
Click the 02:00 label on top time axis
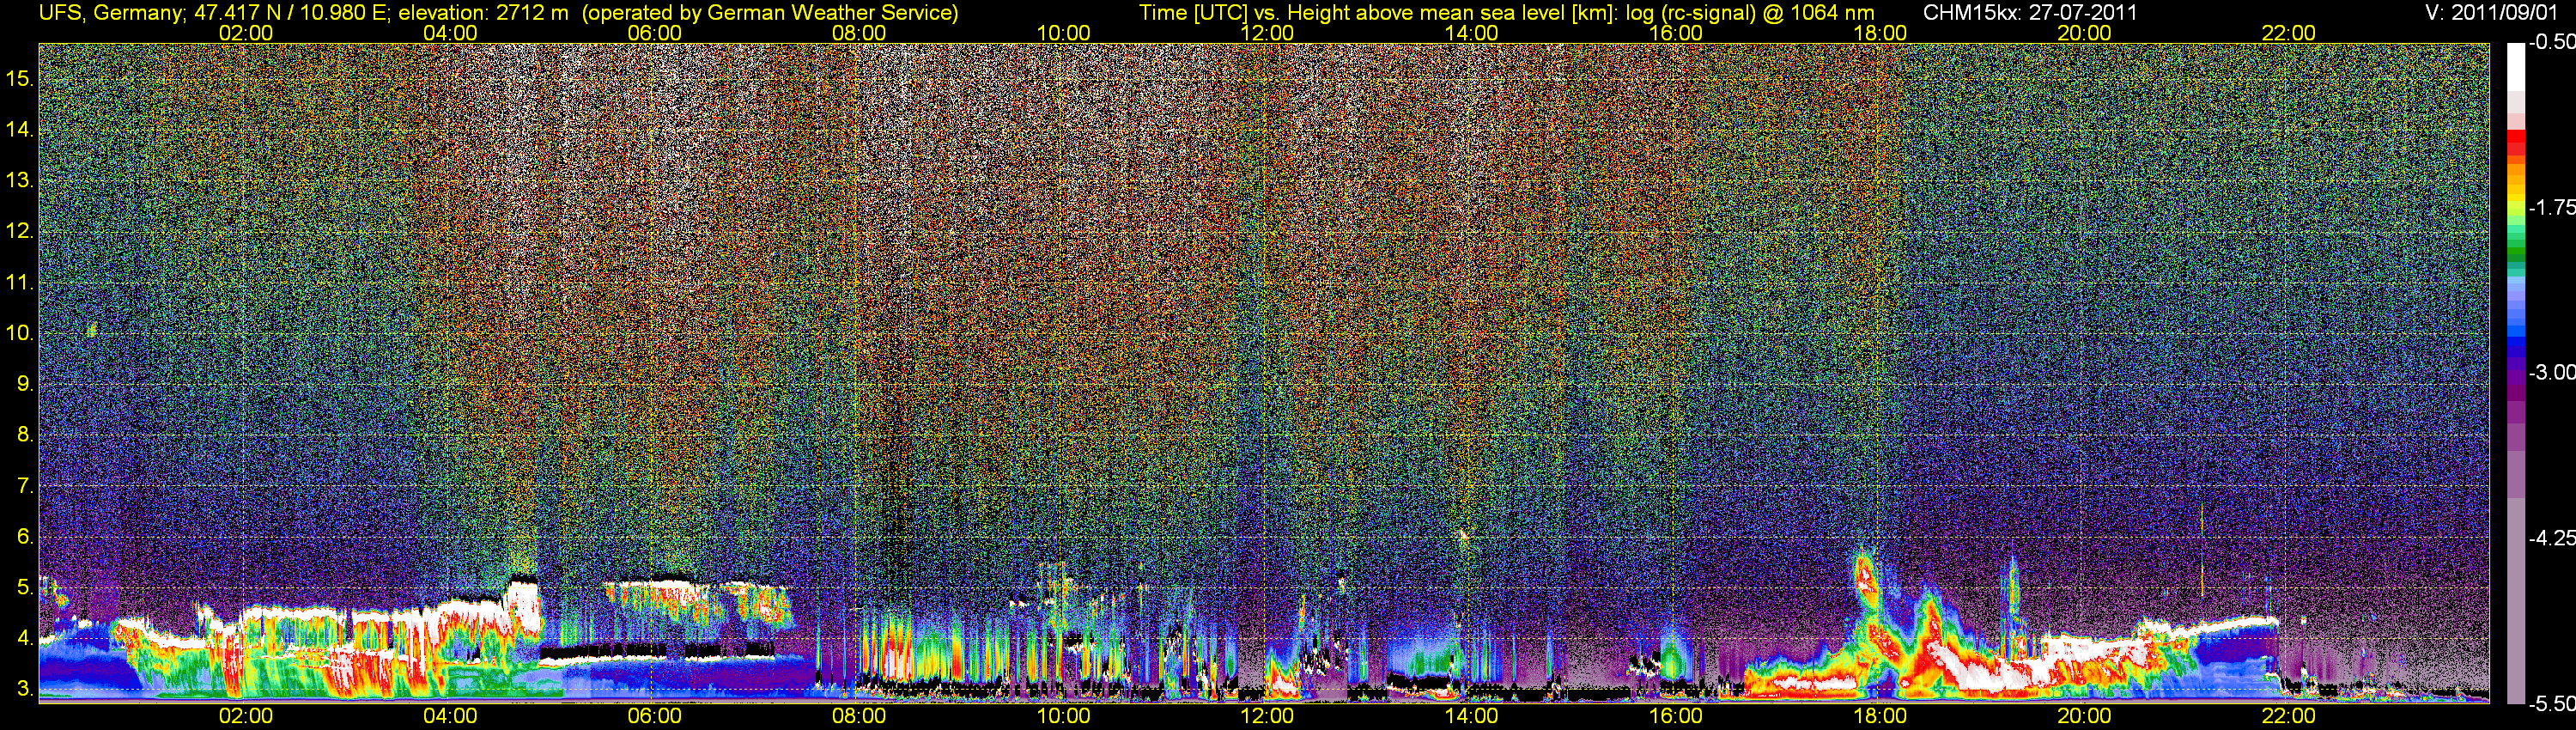pyautogui.click(x=246, y=33)
